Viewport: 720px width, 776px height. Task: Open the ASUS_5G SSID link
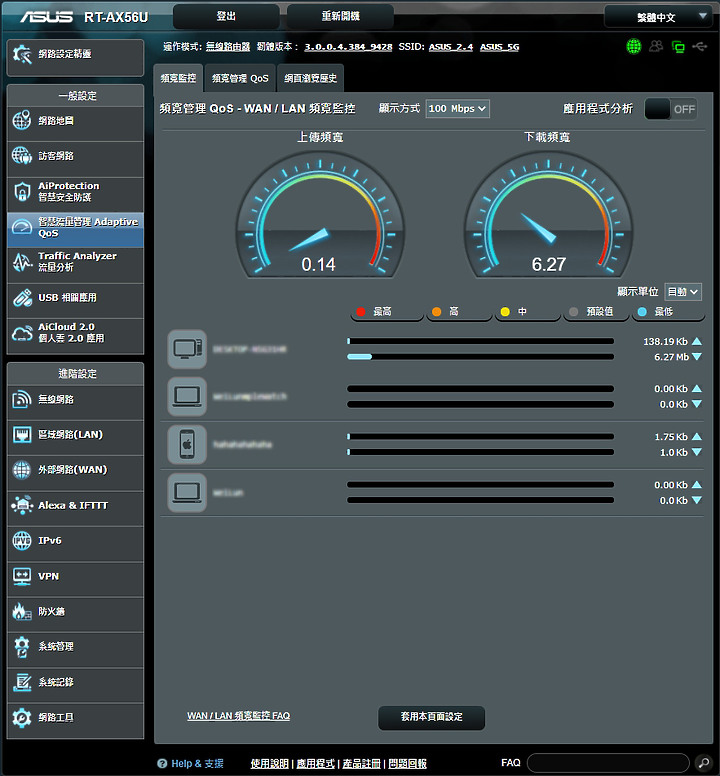500,47
